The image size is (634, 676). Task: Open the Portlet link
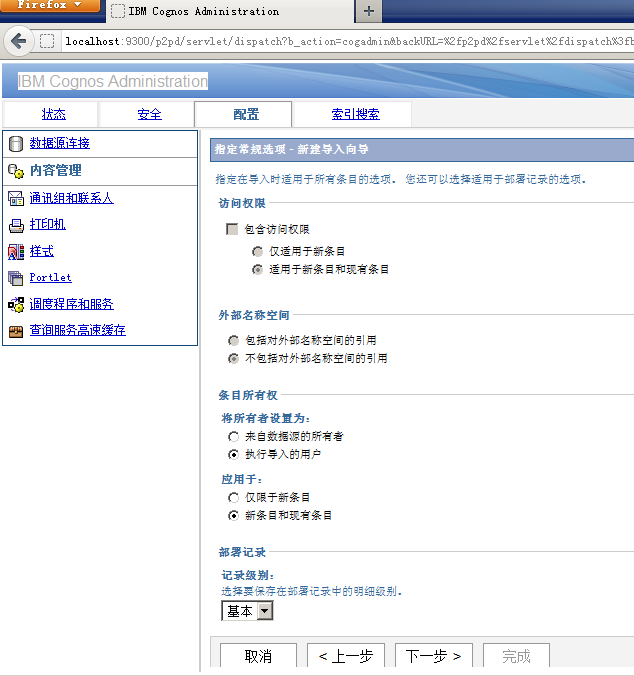tap(50, 277)
